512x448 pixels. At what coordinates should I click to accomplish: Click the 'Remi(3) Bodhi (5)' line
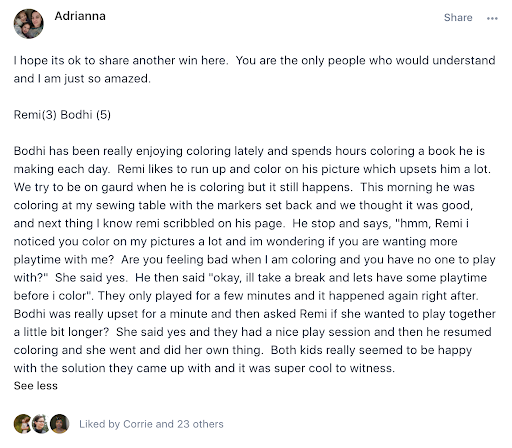[62, 115]
